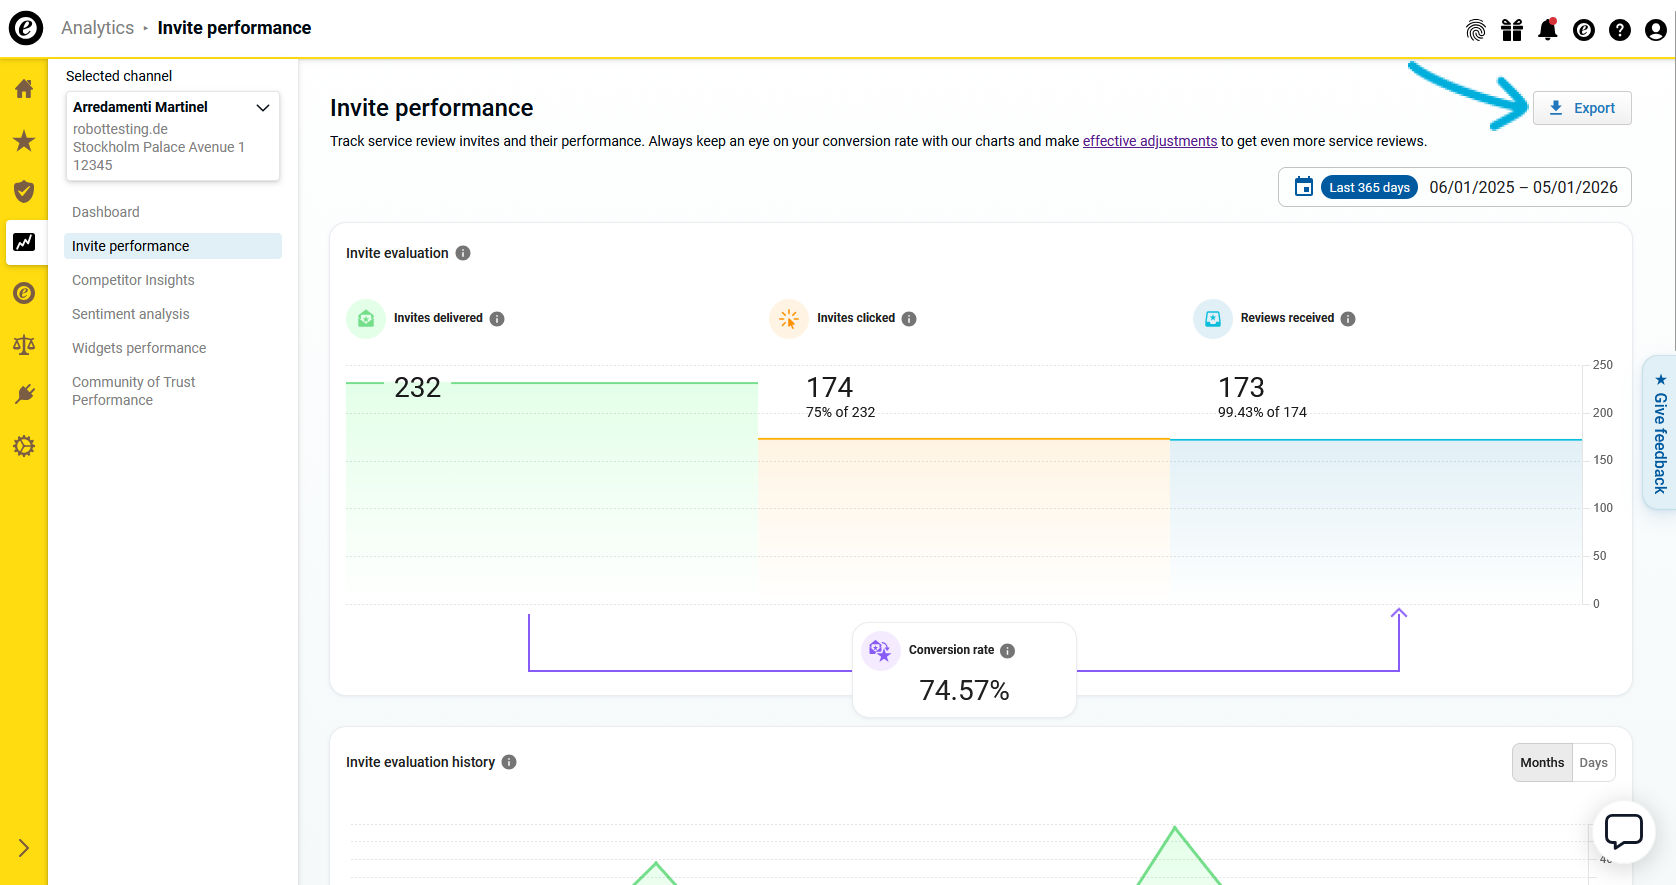Open the plug integrations sidebar icon
This screenshot has height=885, width=1676.
tap(24, 395)
